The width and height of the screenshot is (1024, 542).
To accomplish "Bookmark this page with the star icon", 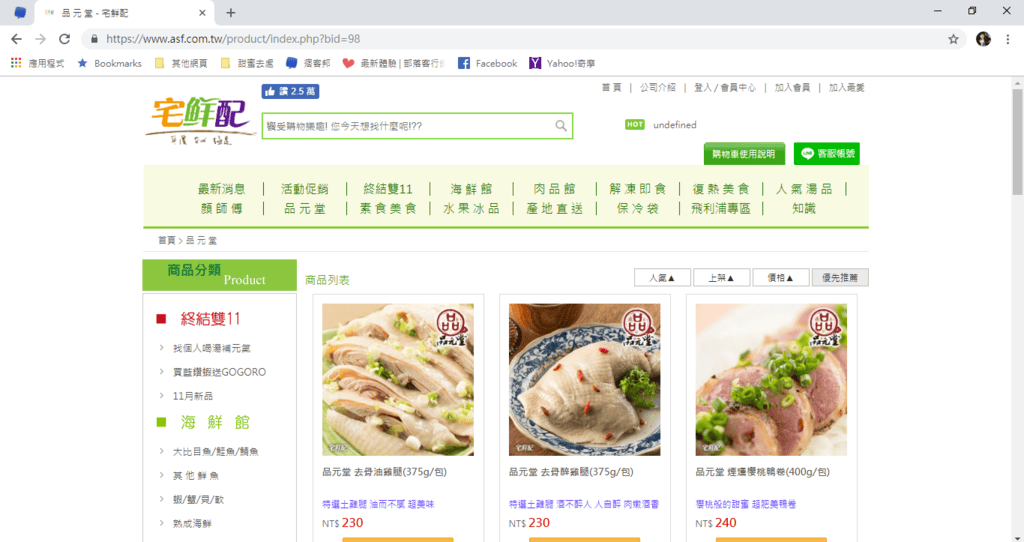I will 953,39.
